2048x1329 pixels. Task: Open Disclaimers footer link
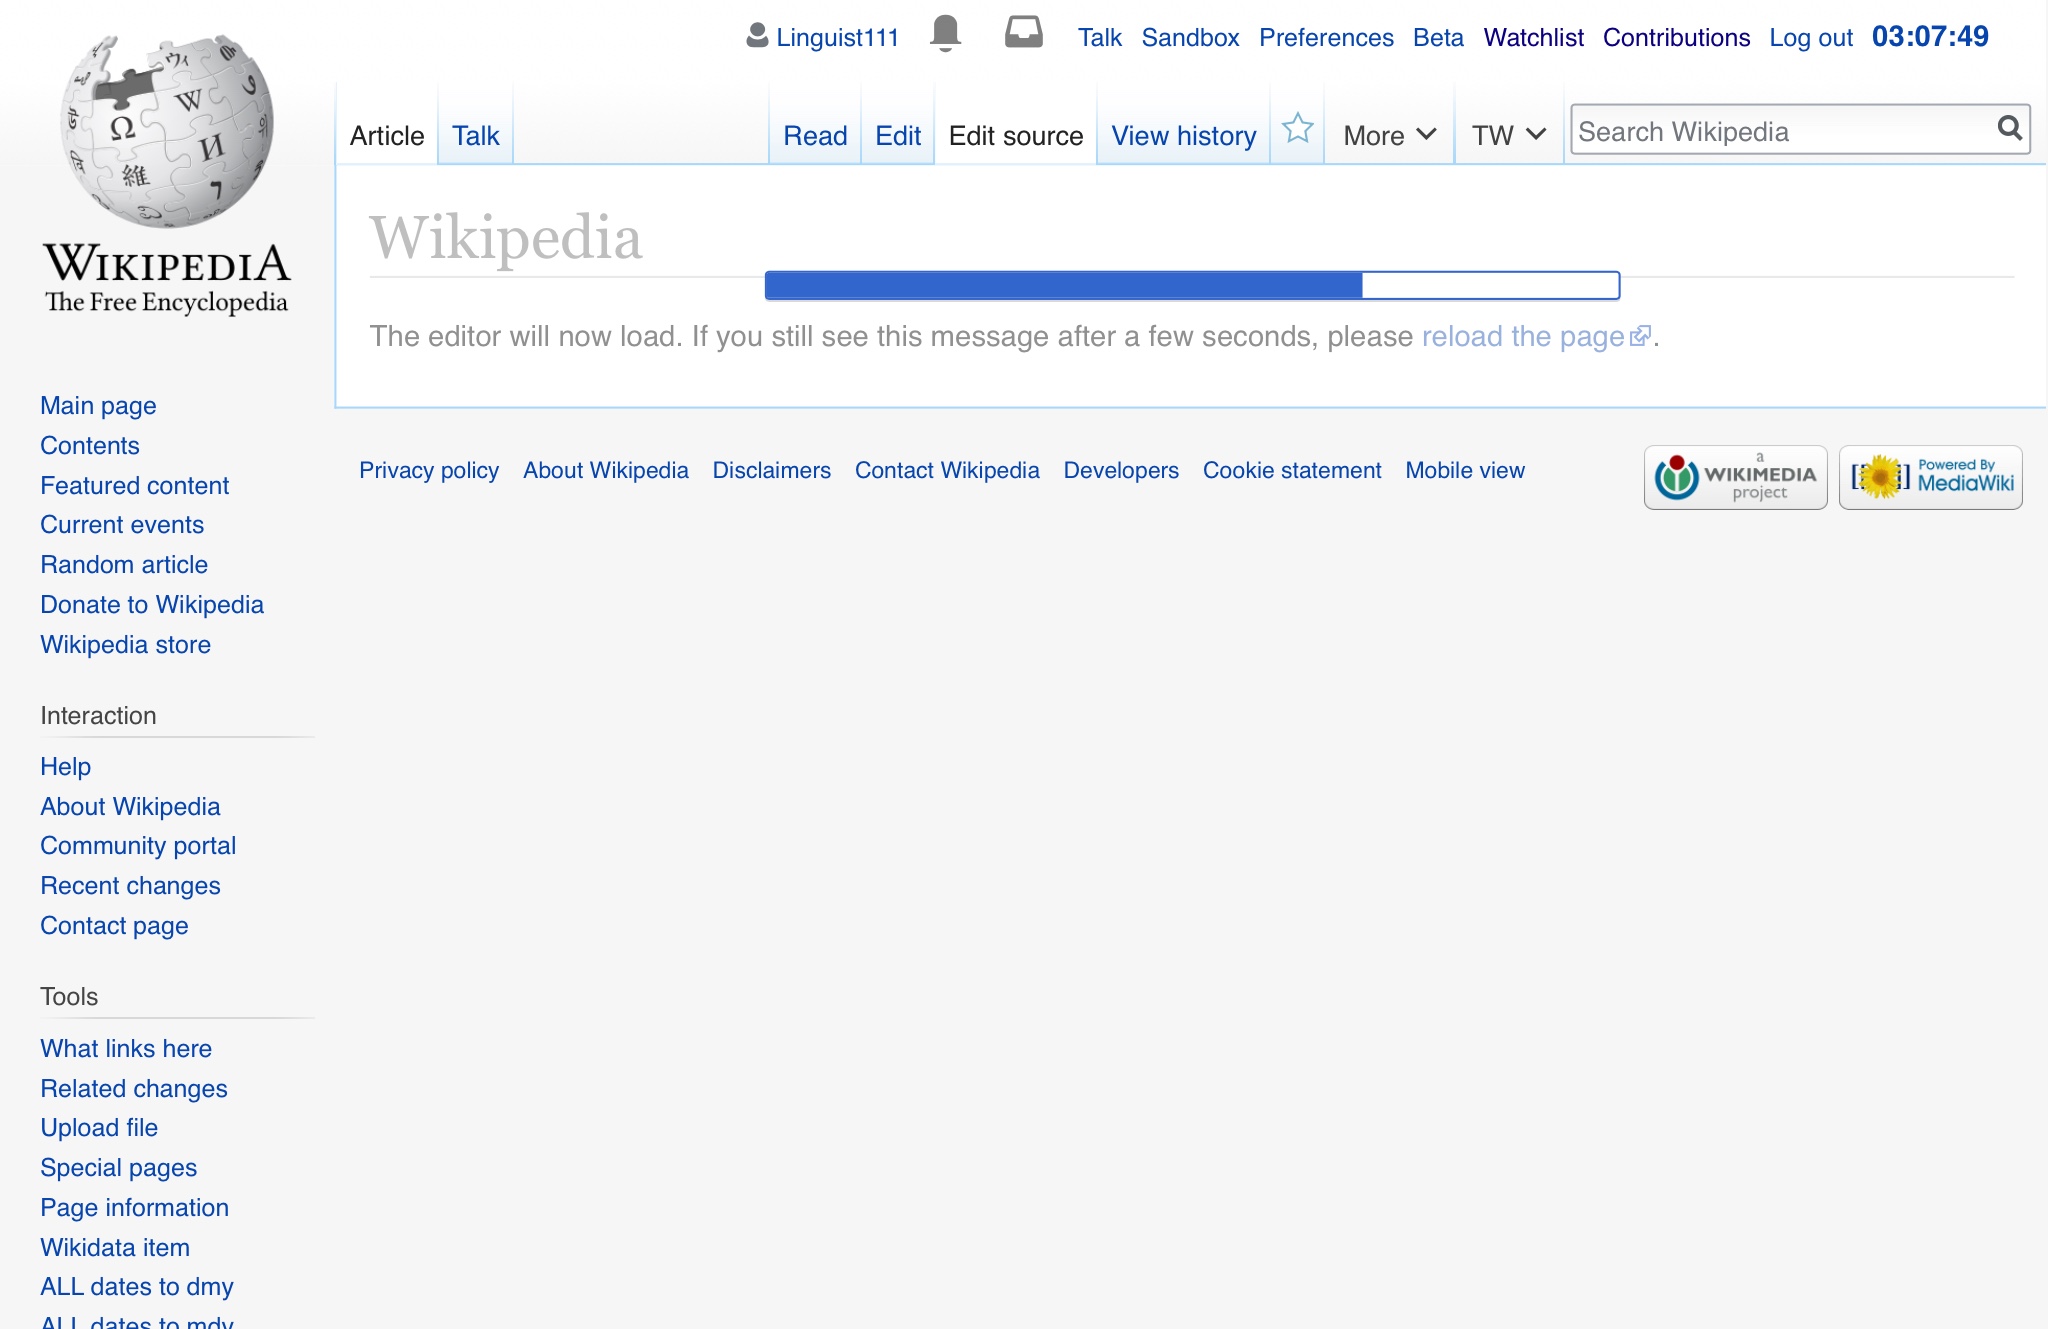coord(772,470)
